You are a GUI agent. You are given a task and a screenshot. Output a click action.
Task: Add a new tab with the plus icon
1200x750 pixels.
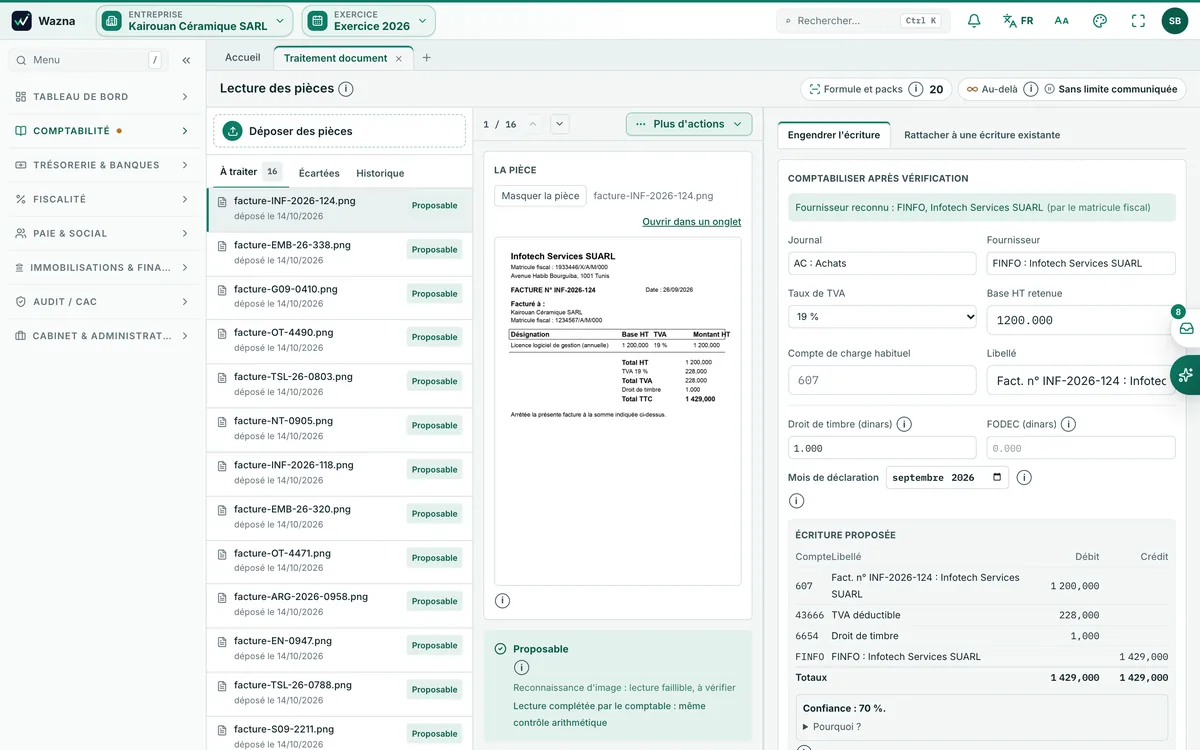coord(426,58)
